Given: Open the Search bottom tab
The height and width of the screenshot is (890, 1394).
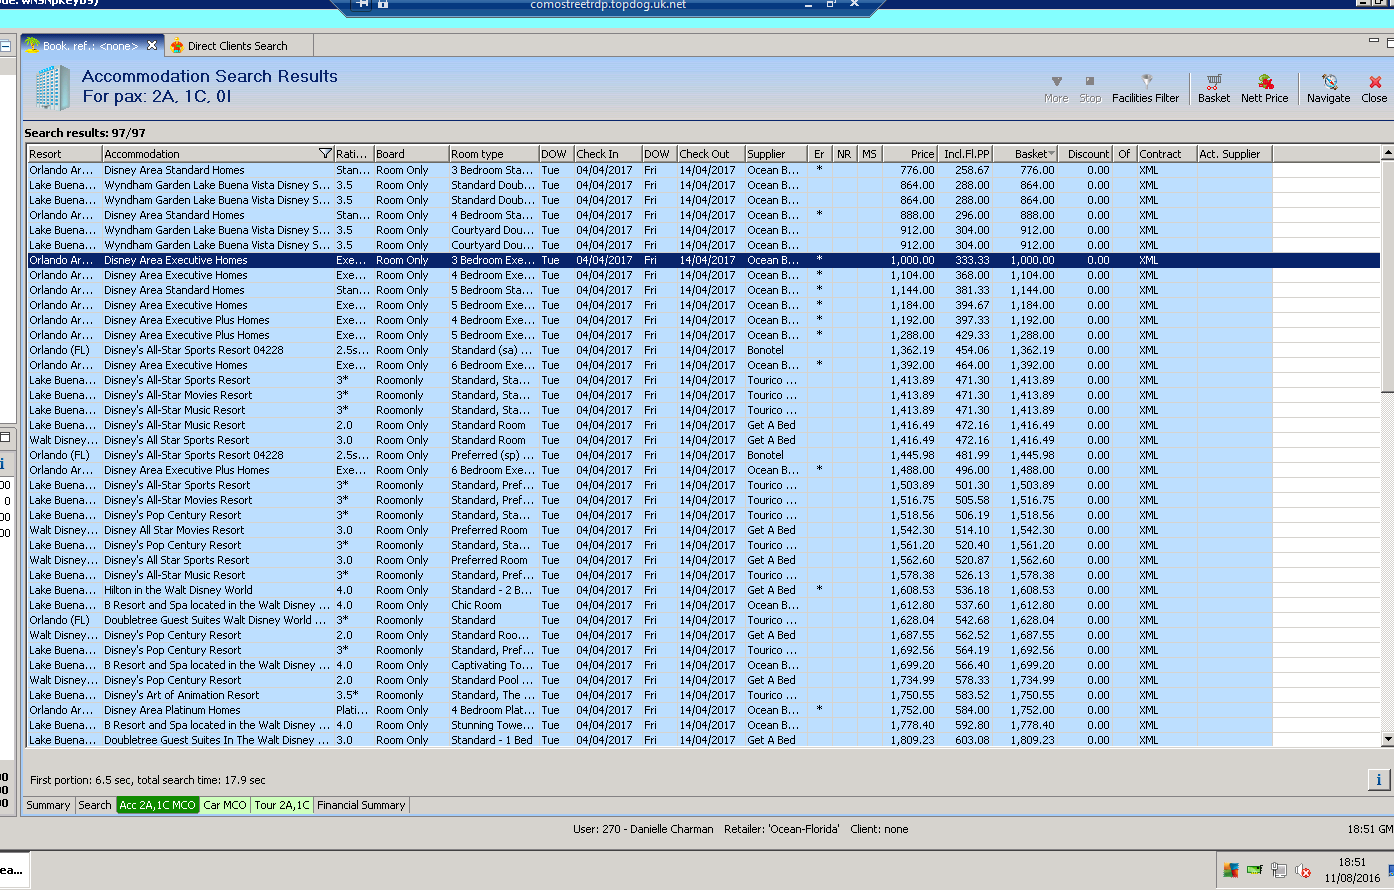Looking at the screenshot, I should pyautogui.click(x=95, y=805).
